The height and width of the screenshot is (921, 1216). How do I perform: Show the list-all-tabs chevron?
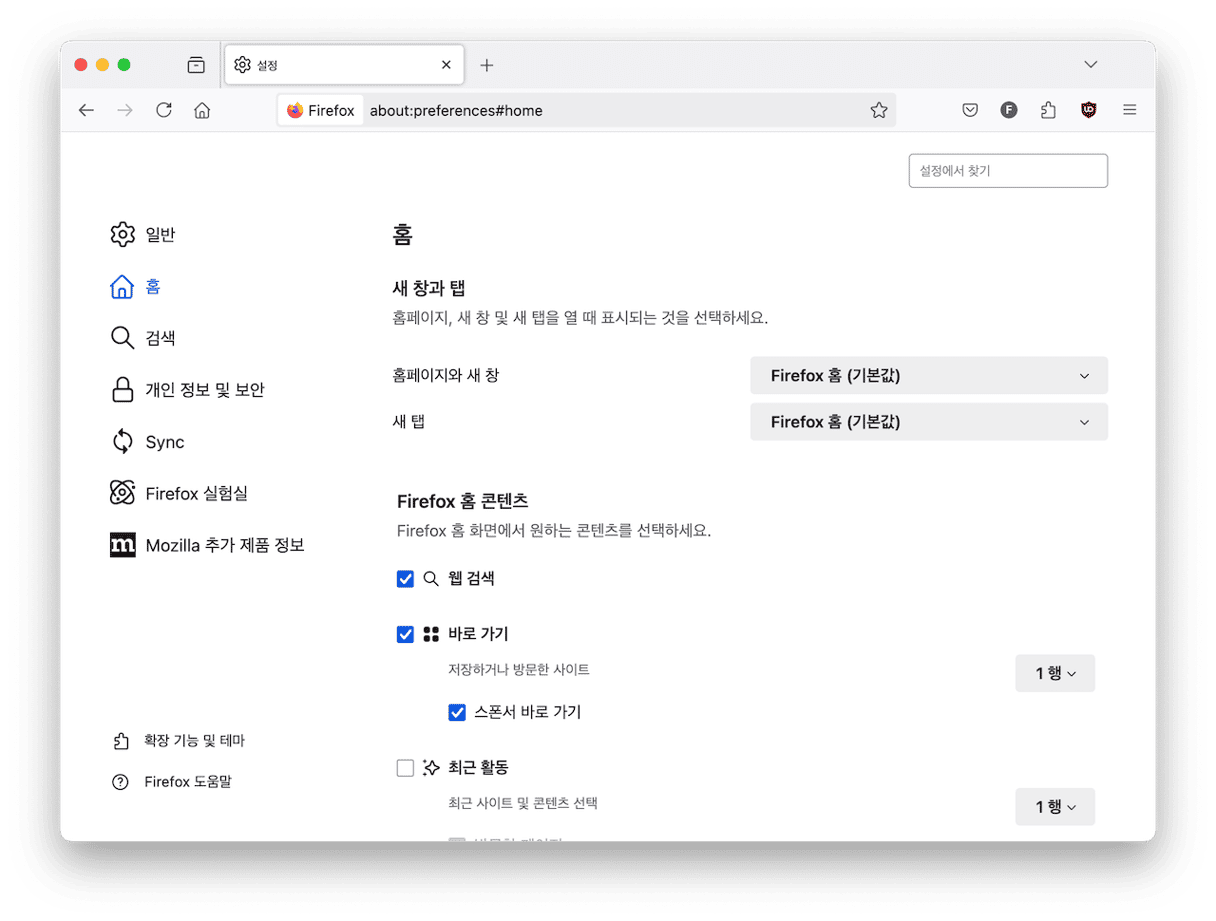click(1091, 65)
